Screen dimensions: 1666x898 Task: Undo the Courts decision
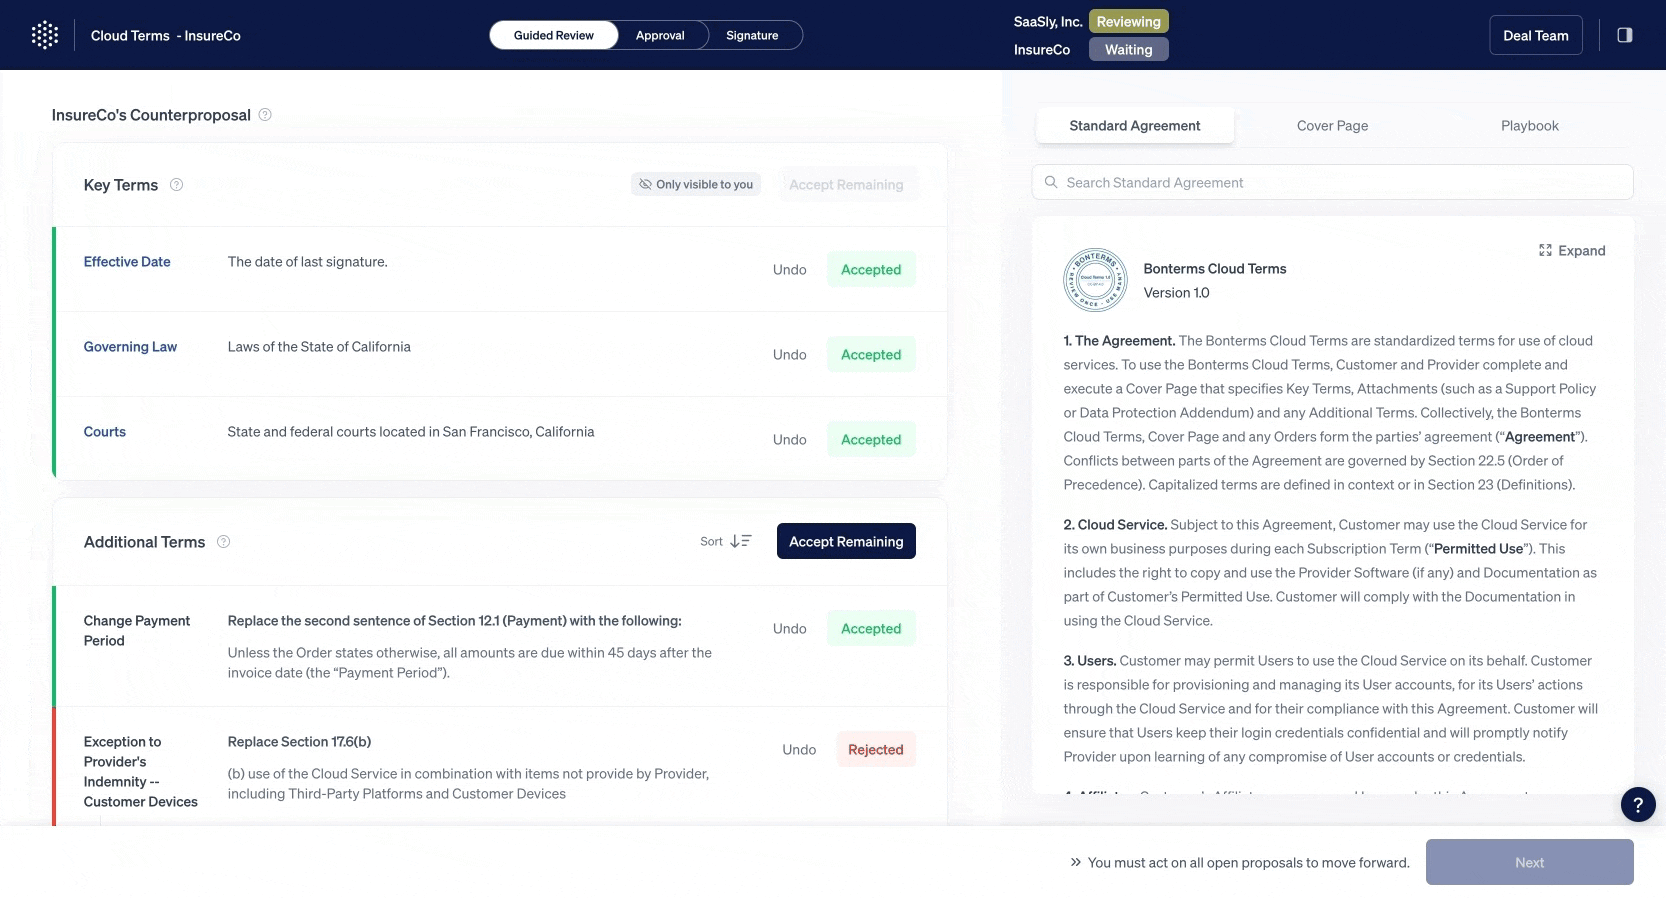point(789,440)
